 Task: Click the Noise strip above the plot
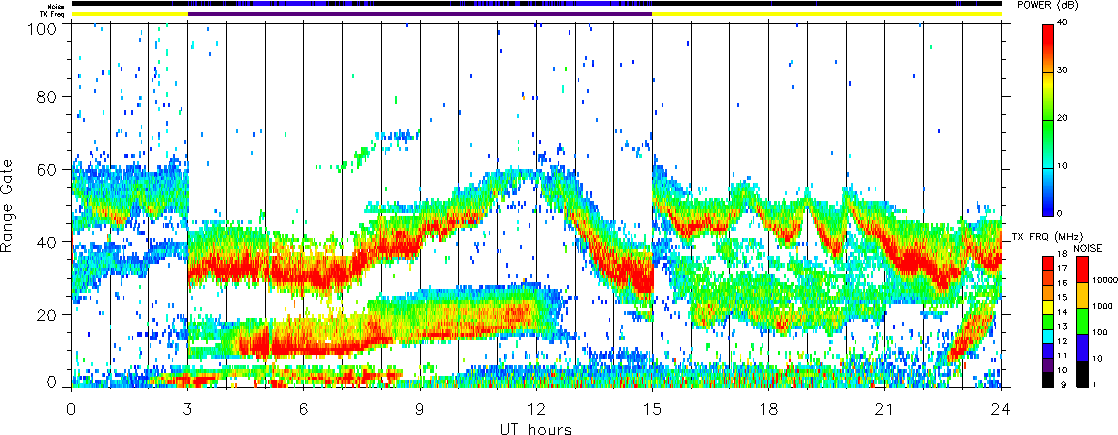pyautogui.click(x=537, y=4)
